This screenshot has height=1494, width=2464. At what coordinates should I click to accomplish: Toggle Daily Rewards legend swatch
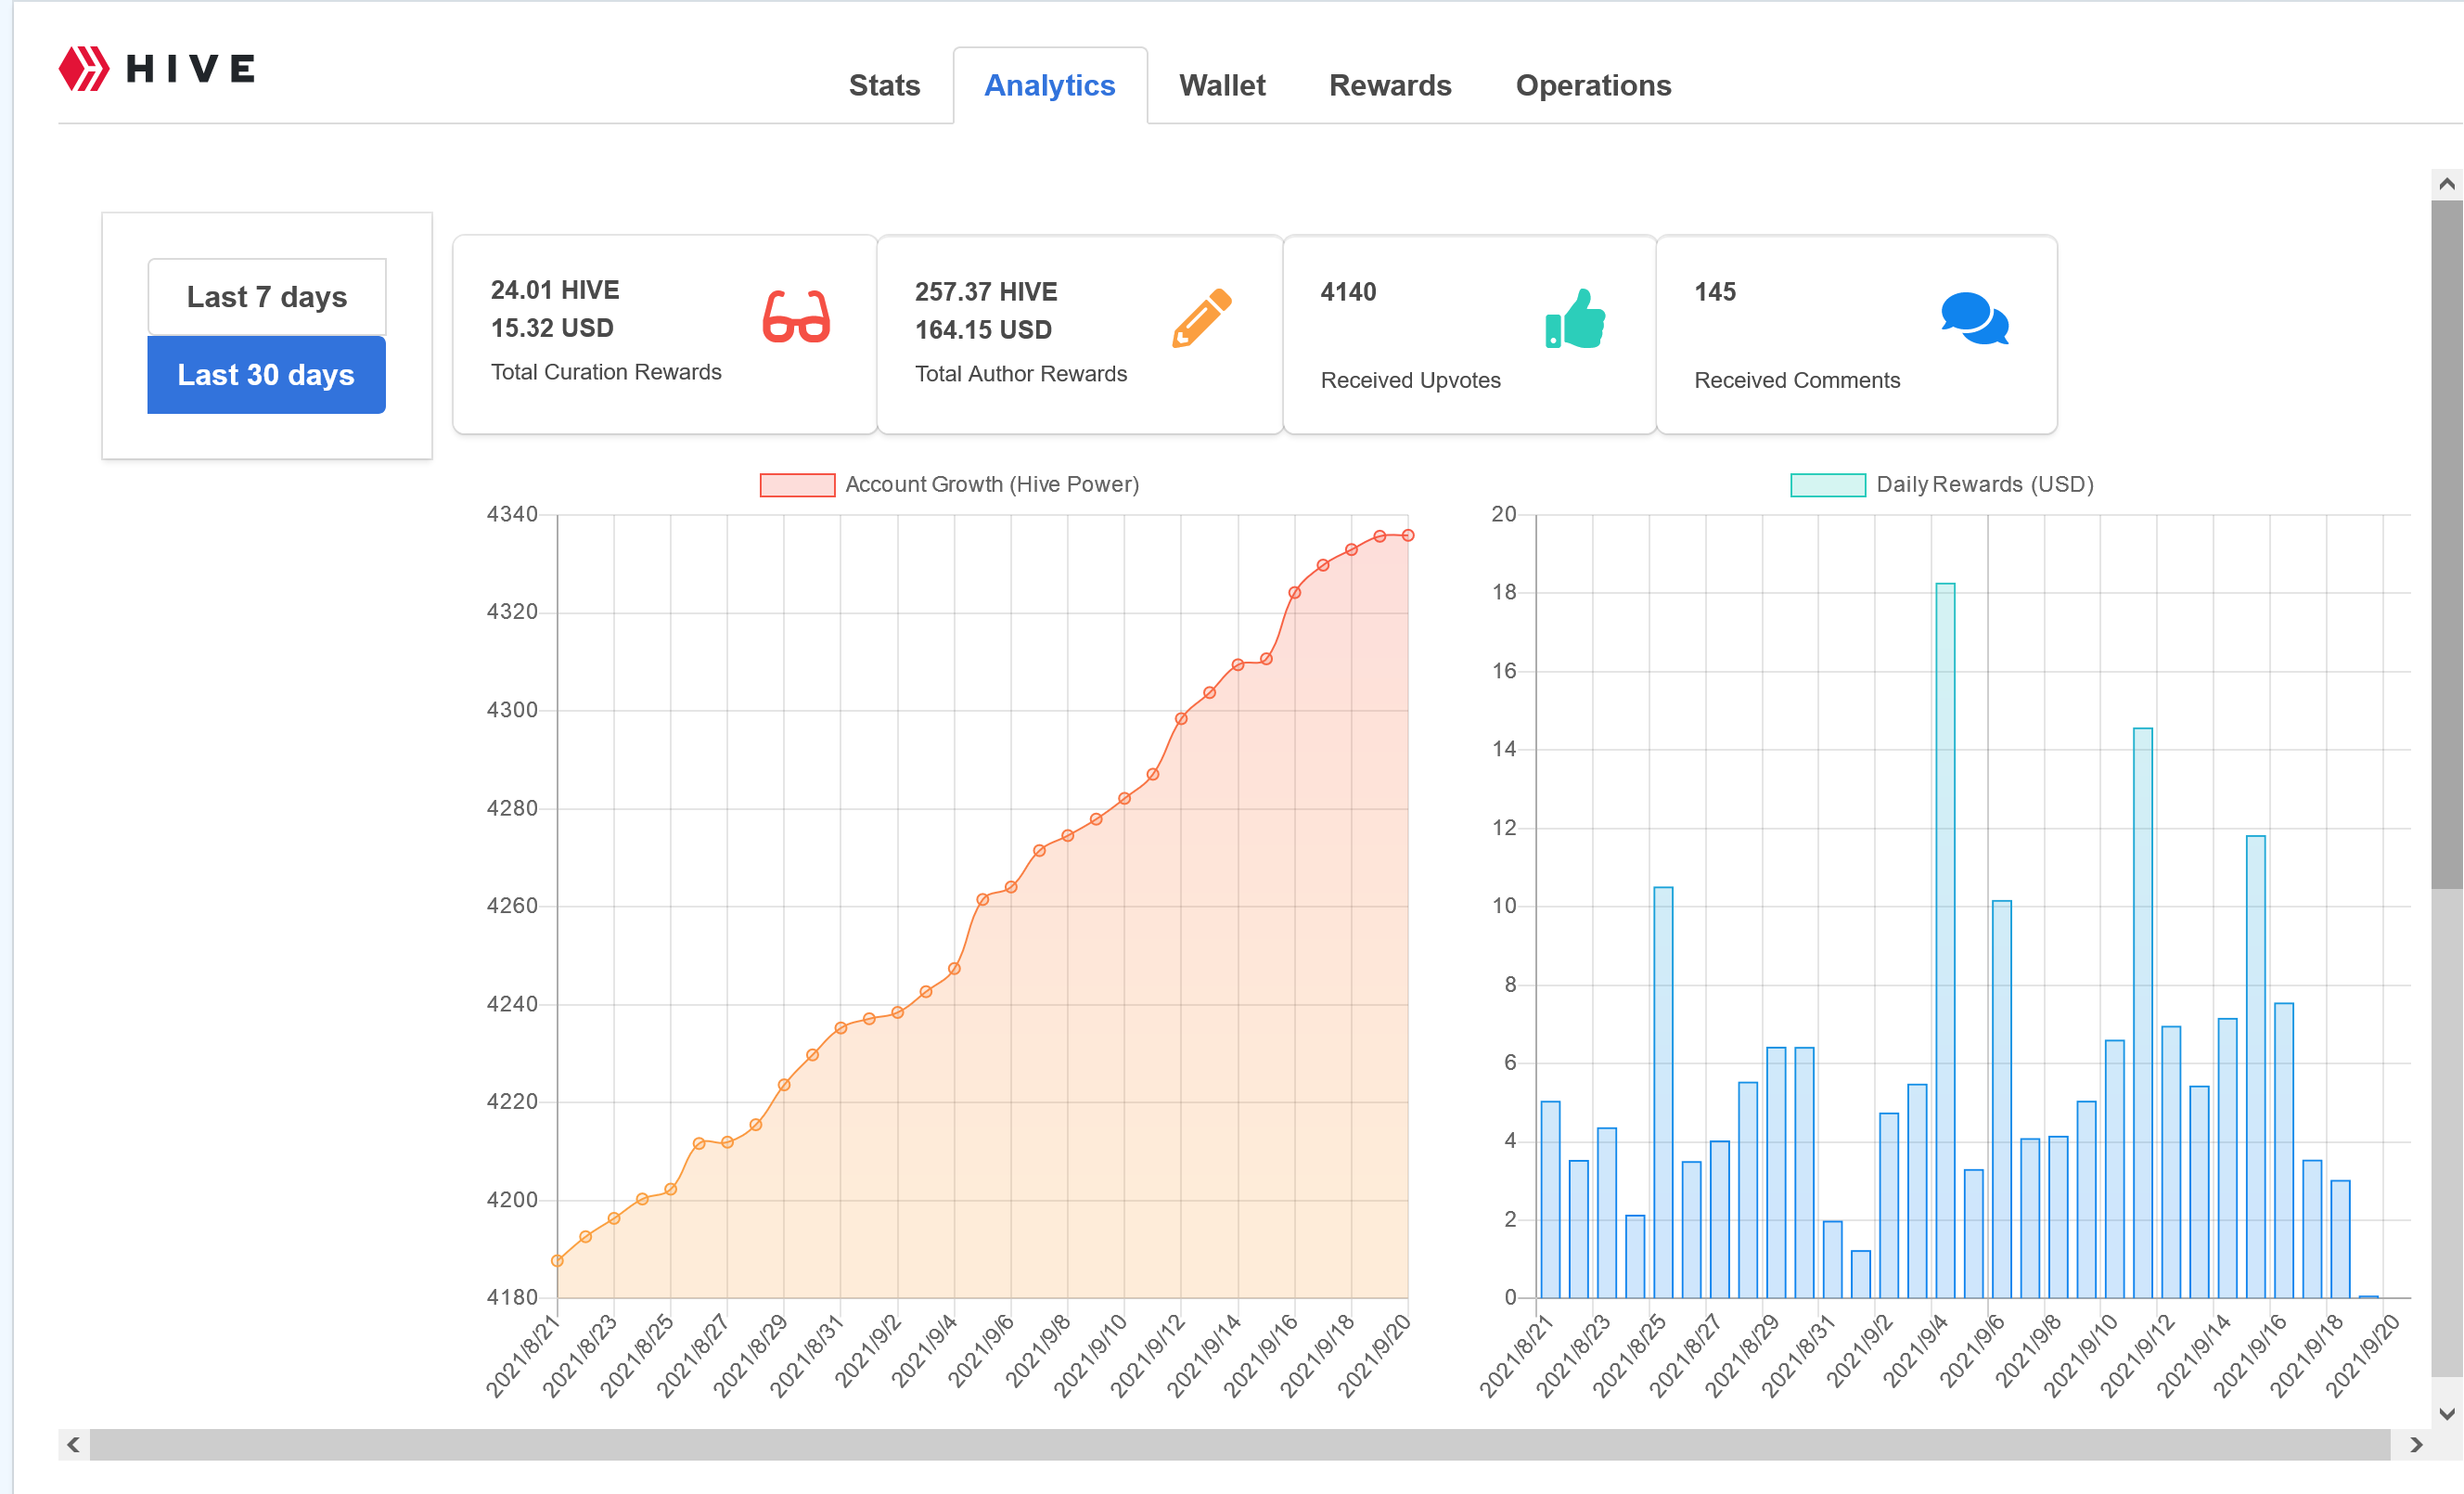[x=1828, y=485]
